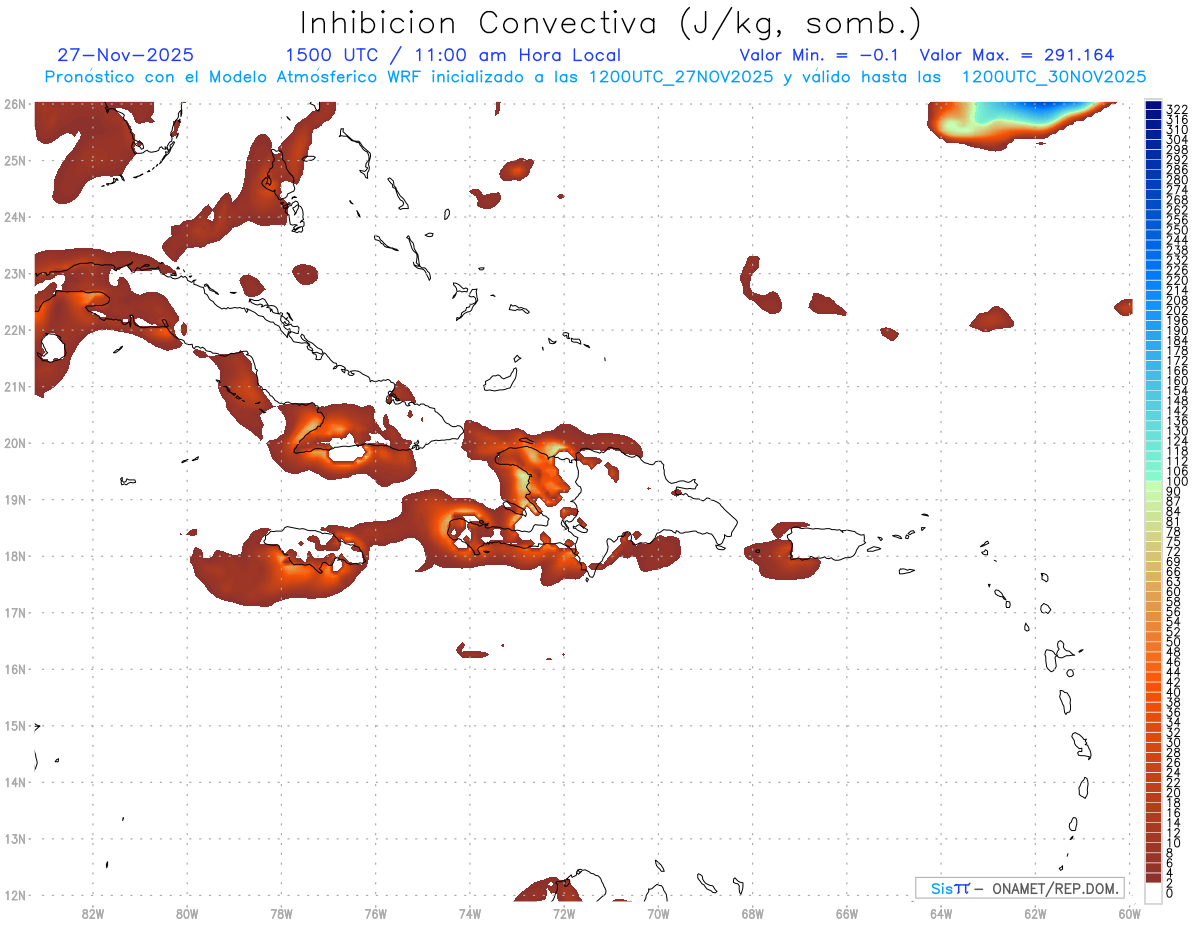Click the 60W longitude label
Image resolution: width=1200 pixels, height=927 pixels.
[1130, 912]
